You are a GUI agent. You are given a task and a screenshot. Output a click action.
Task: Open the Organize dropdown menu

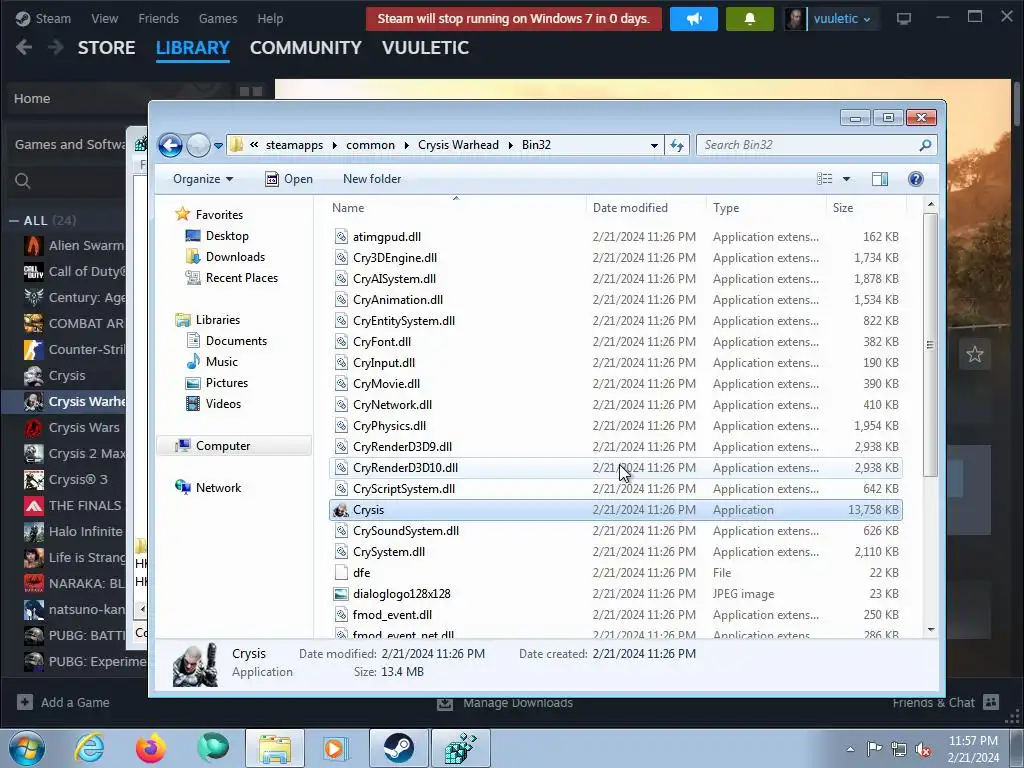(202, 179)
